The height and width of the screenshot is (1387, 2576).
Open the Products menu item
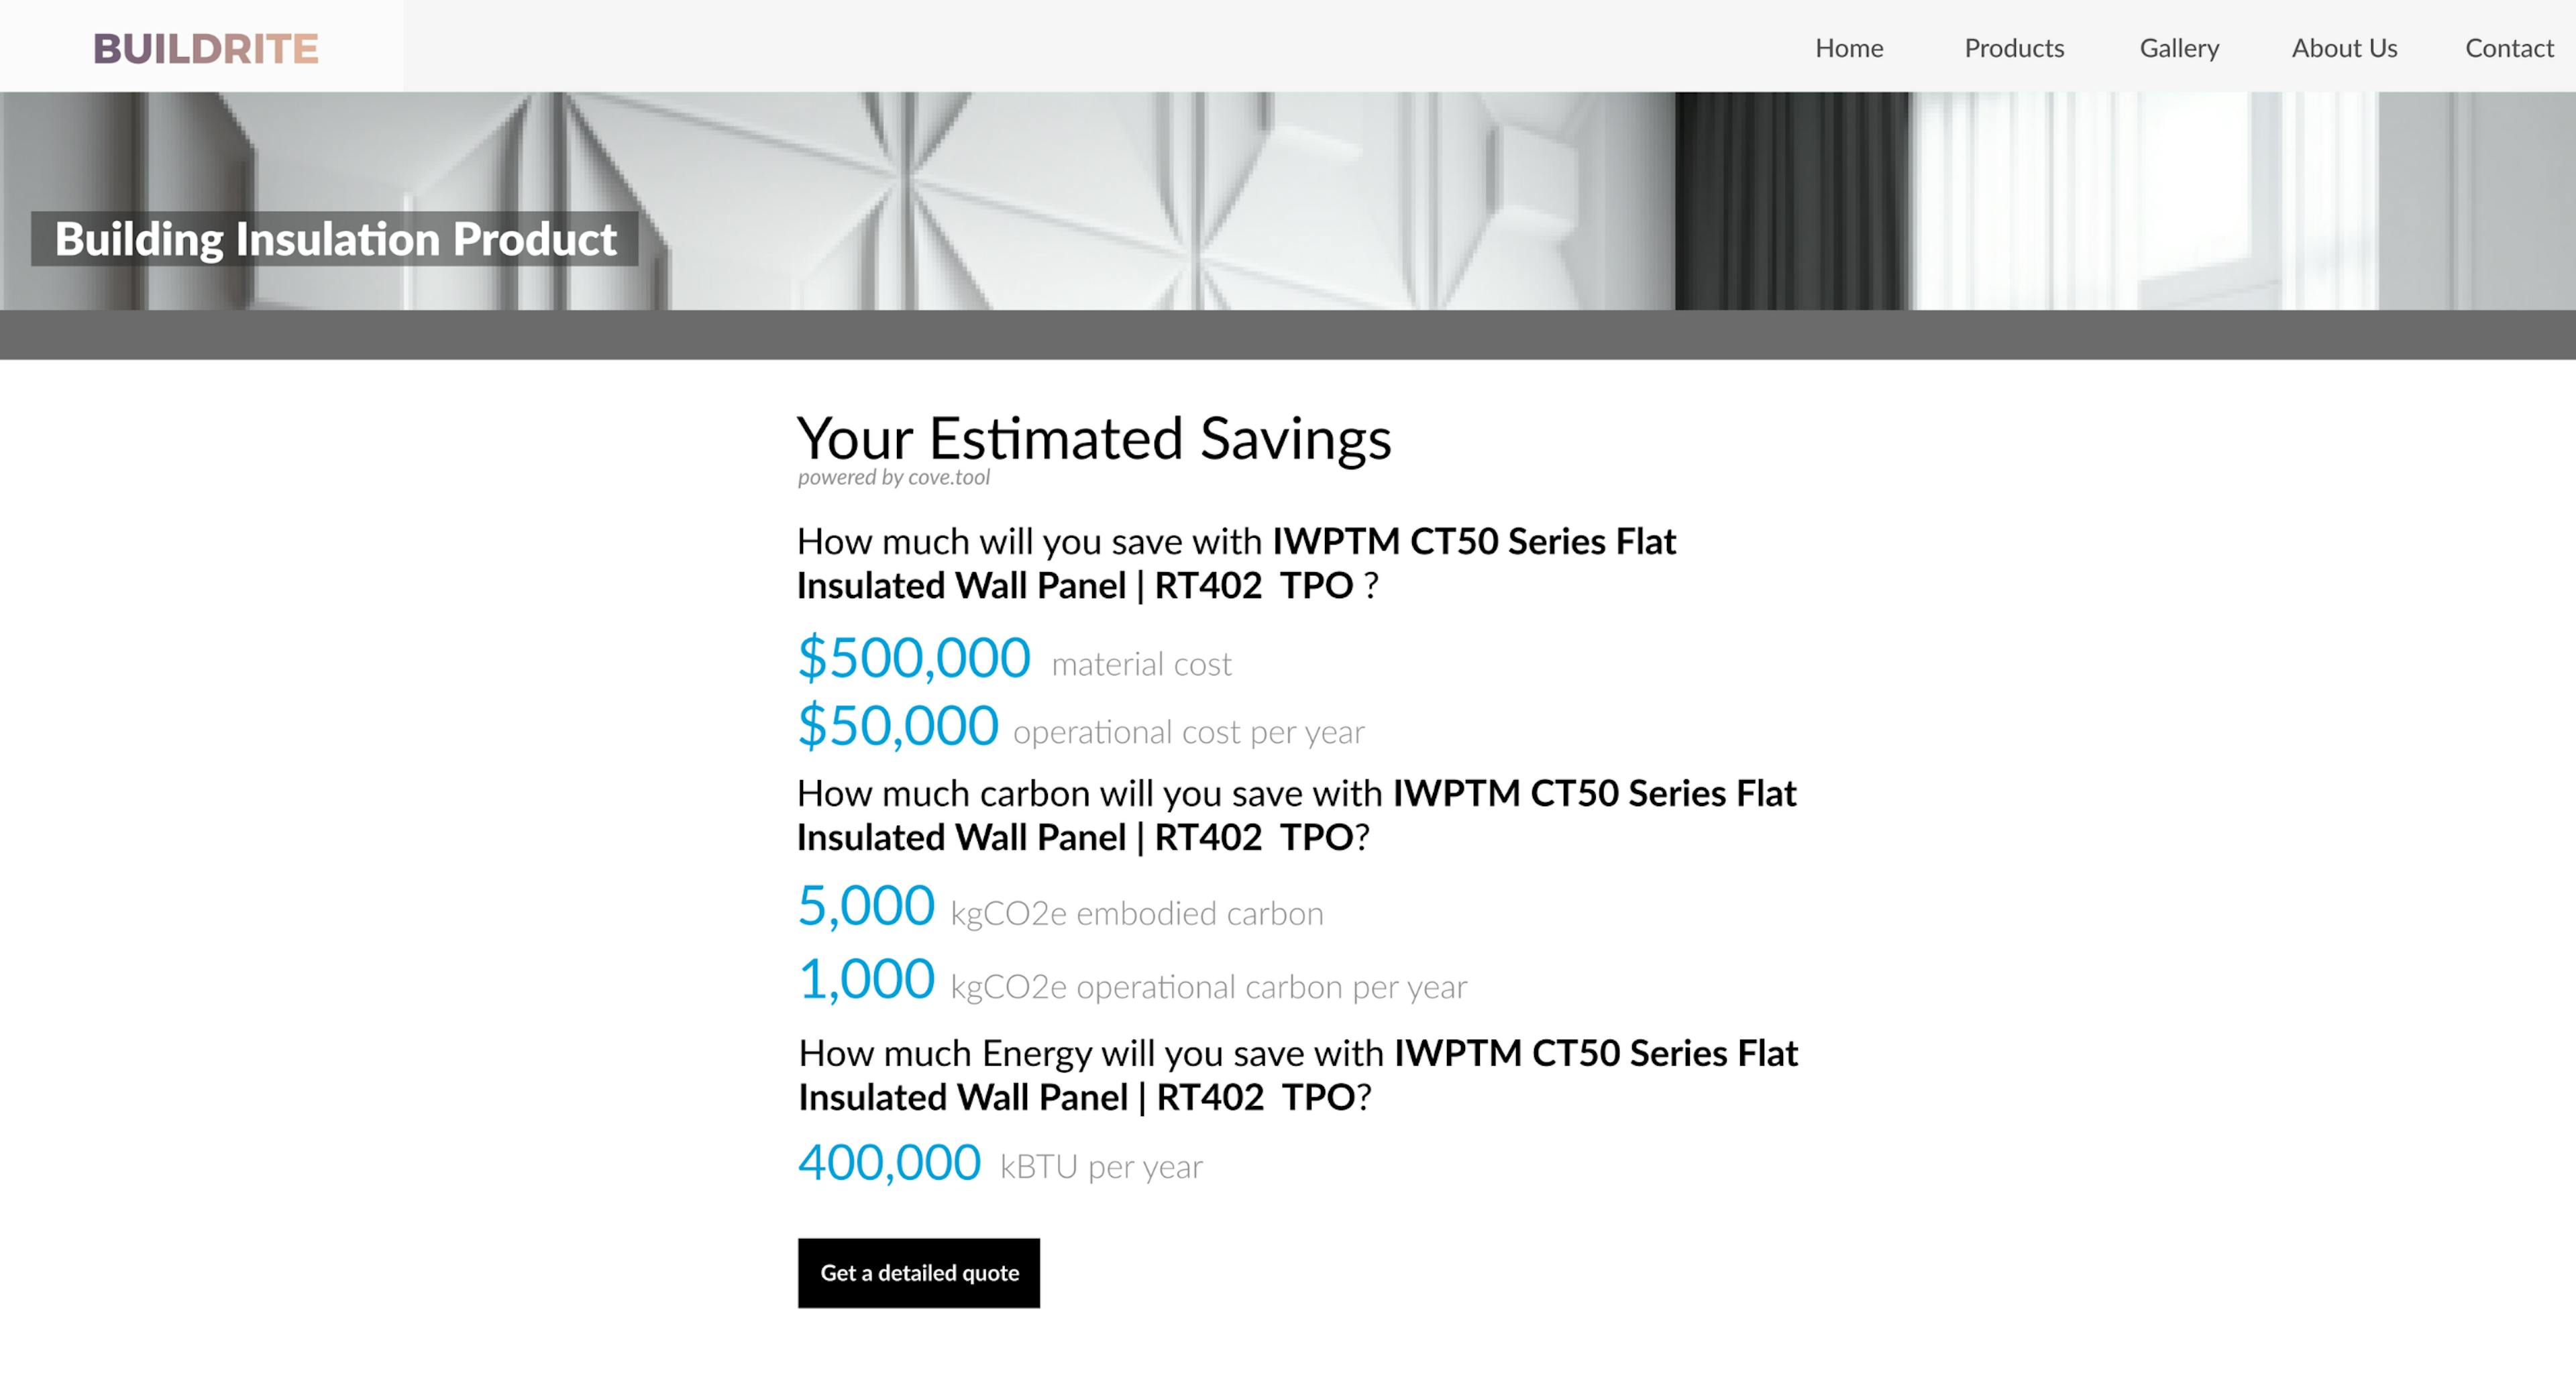click(2013, 48)
